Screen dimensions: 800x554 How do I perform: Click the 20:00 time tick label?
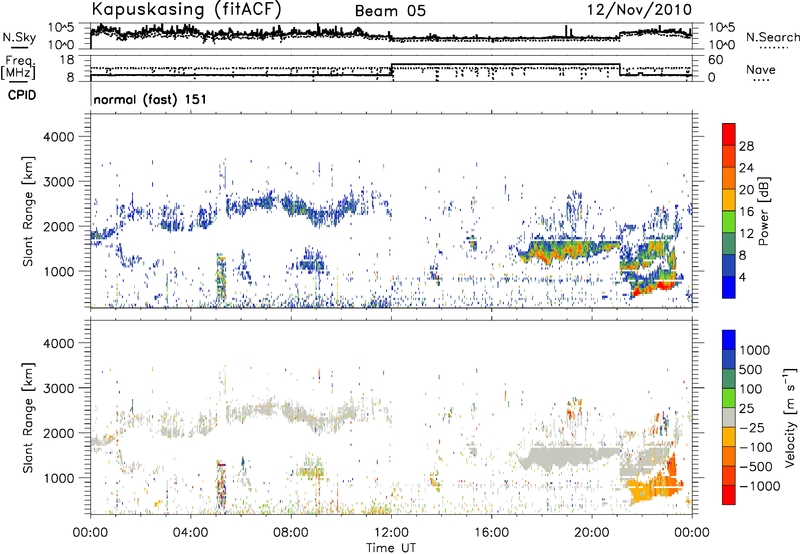coord(592,533)
